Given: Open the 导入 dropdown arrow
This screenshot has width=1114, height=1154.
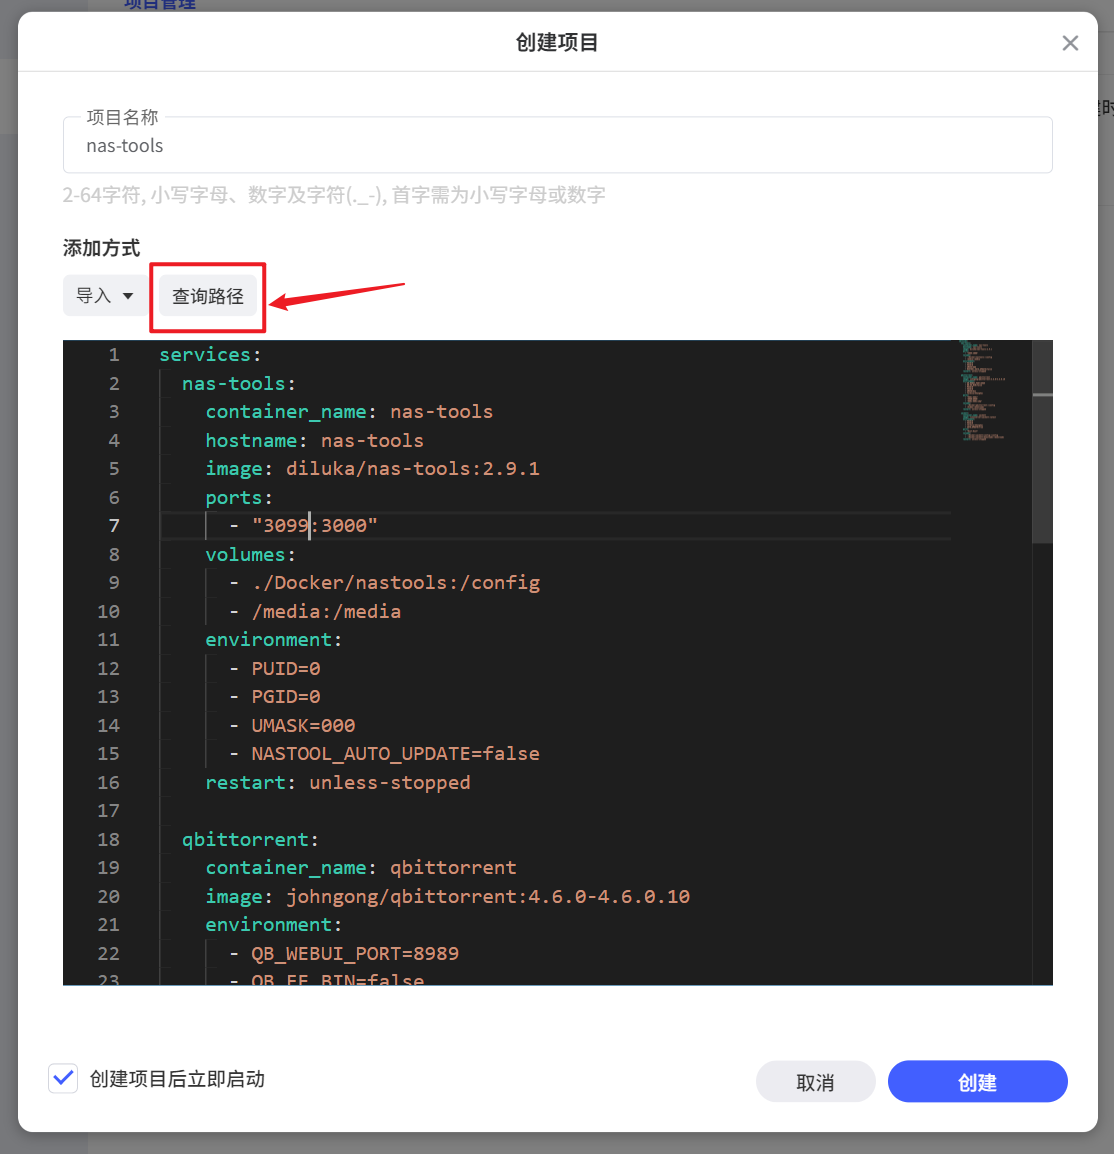Looking at the screenshot, I should [x=128, y=296].
